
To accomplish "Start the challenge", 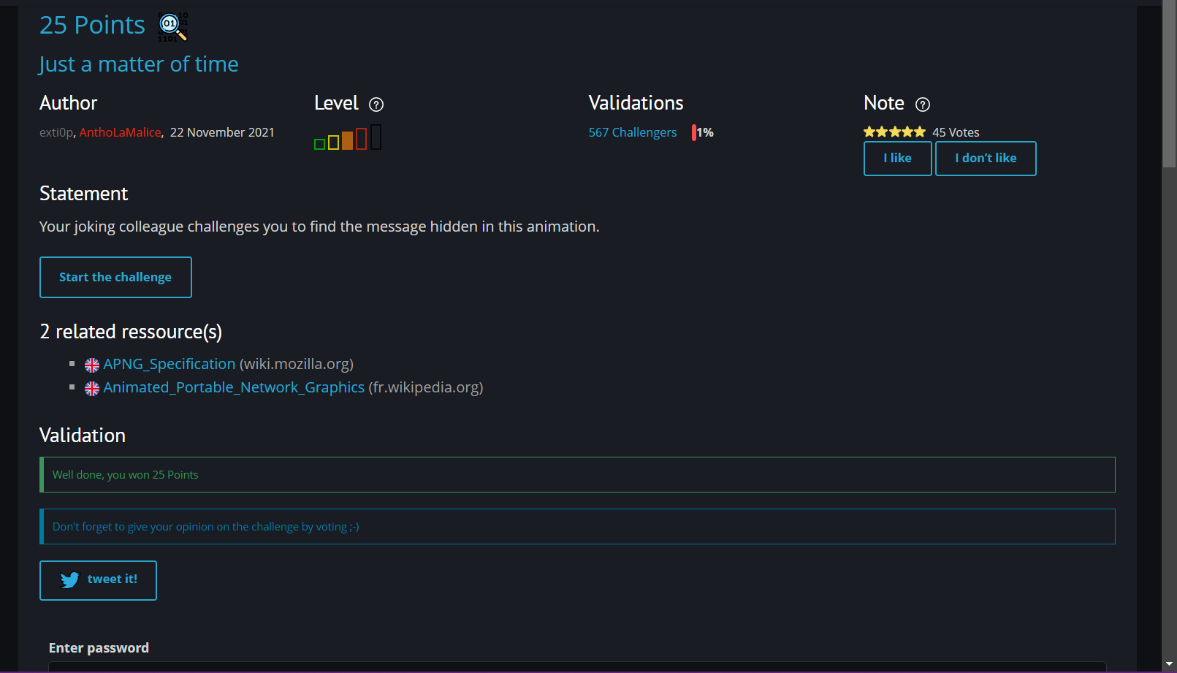I will coord(116,277).
